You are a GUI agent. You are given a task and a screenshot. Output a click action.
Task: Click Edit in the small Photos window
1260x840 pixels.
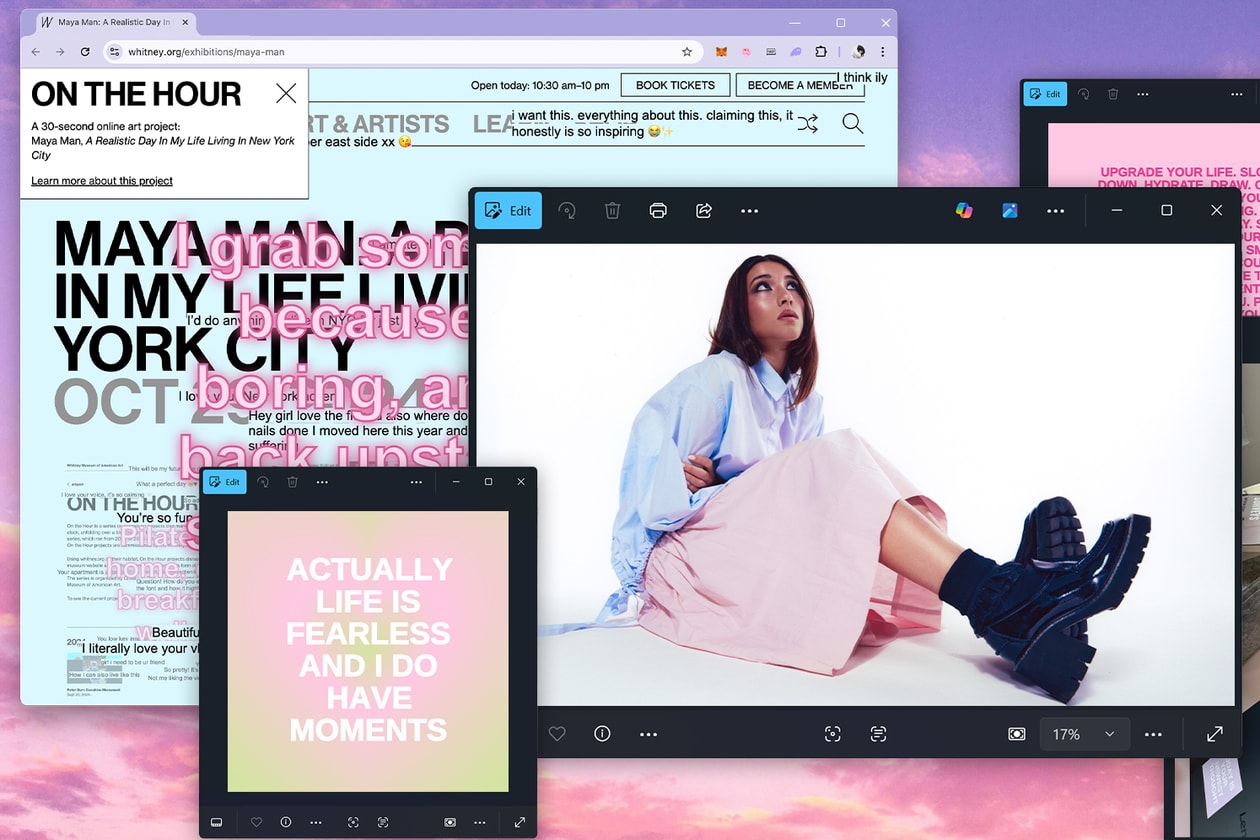[225, 482]
